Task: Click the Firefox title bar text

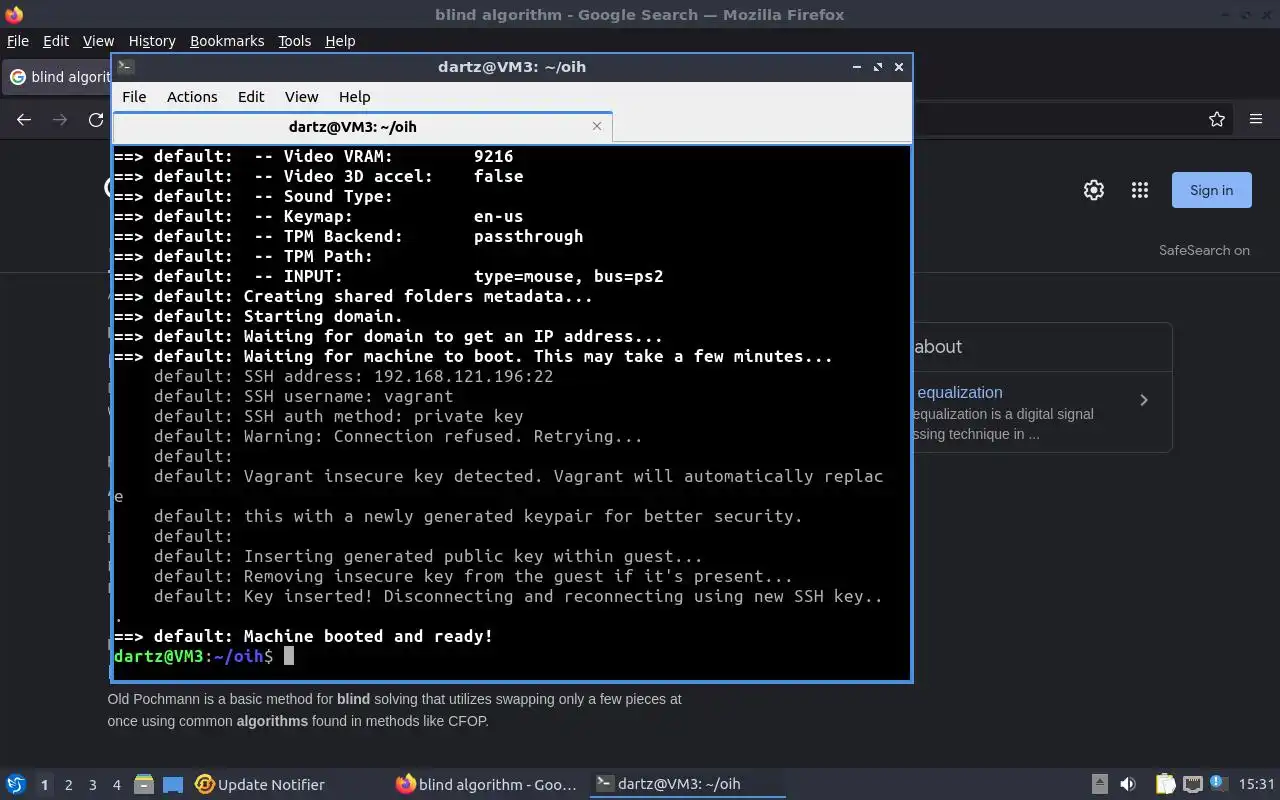Action: 640,15
